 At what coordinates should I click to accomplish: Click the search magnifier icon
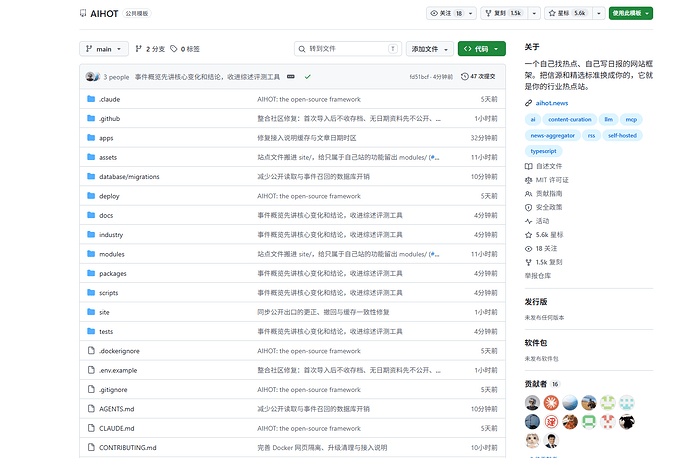[302, 49]
